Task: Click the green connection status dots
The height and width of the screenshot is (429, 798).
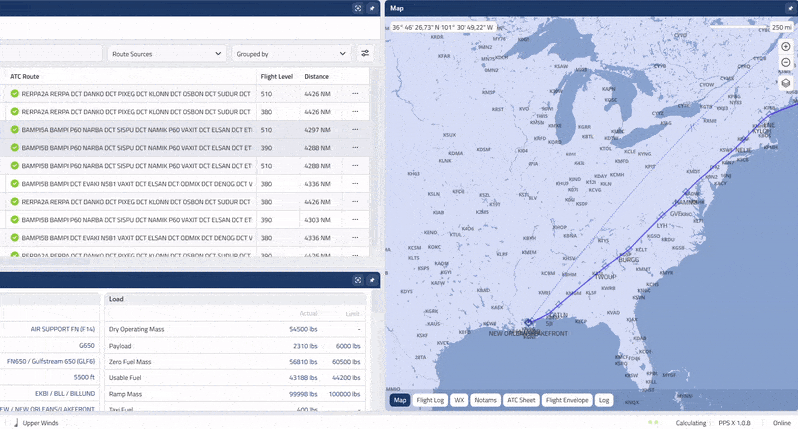Action: [653, 422]
